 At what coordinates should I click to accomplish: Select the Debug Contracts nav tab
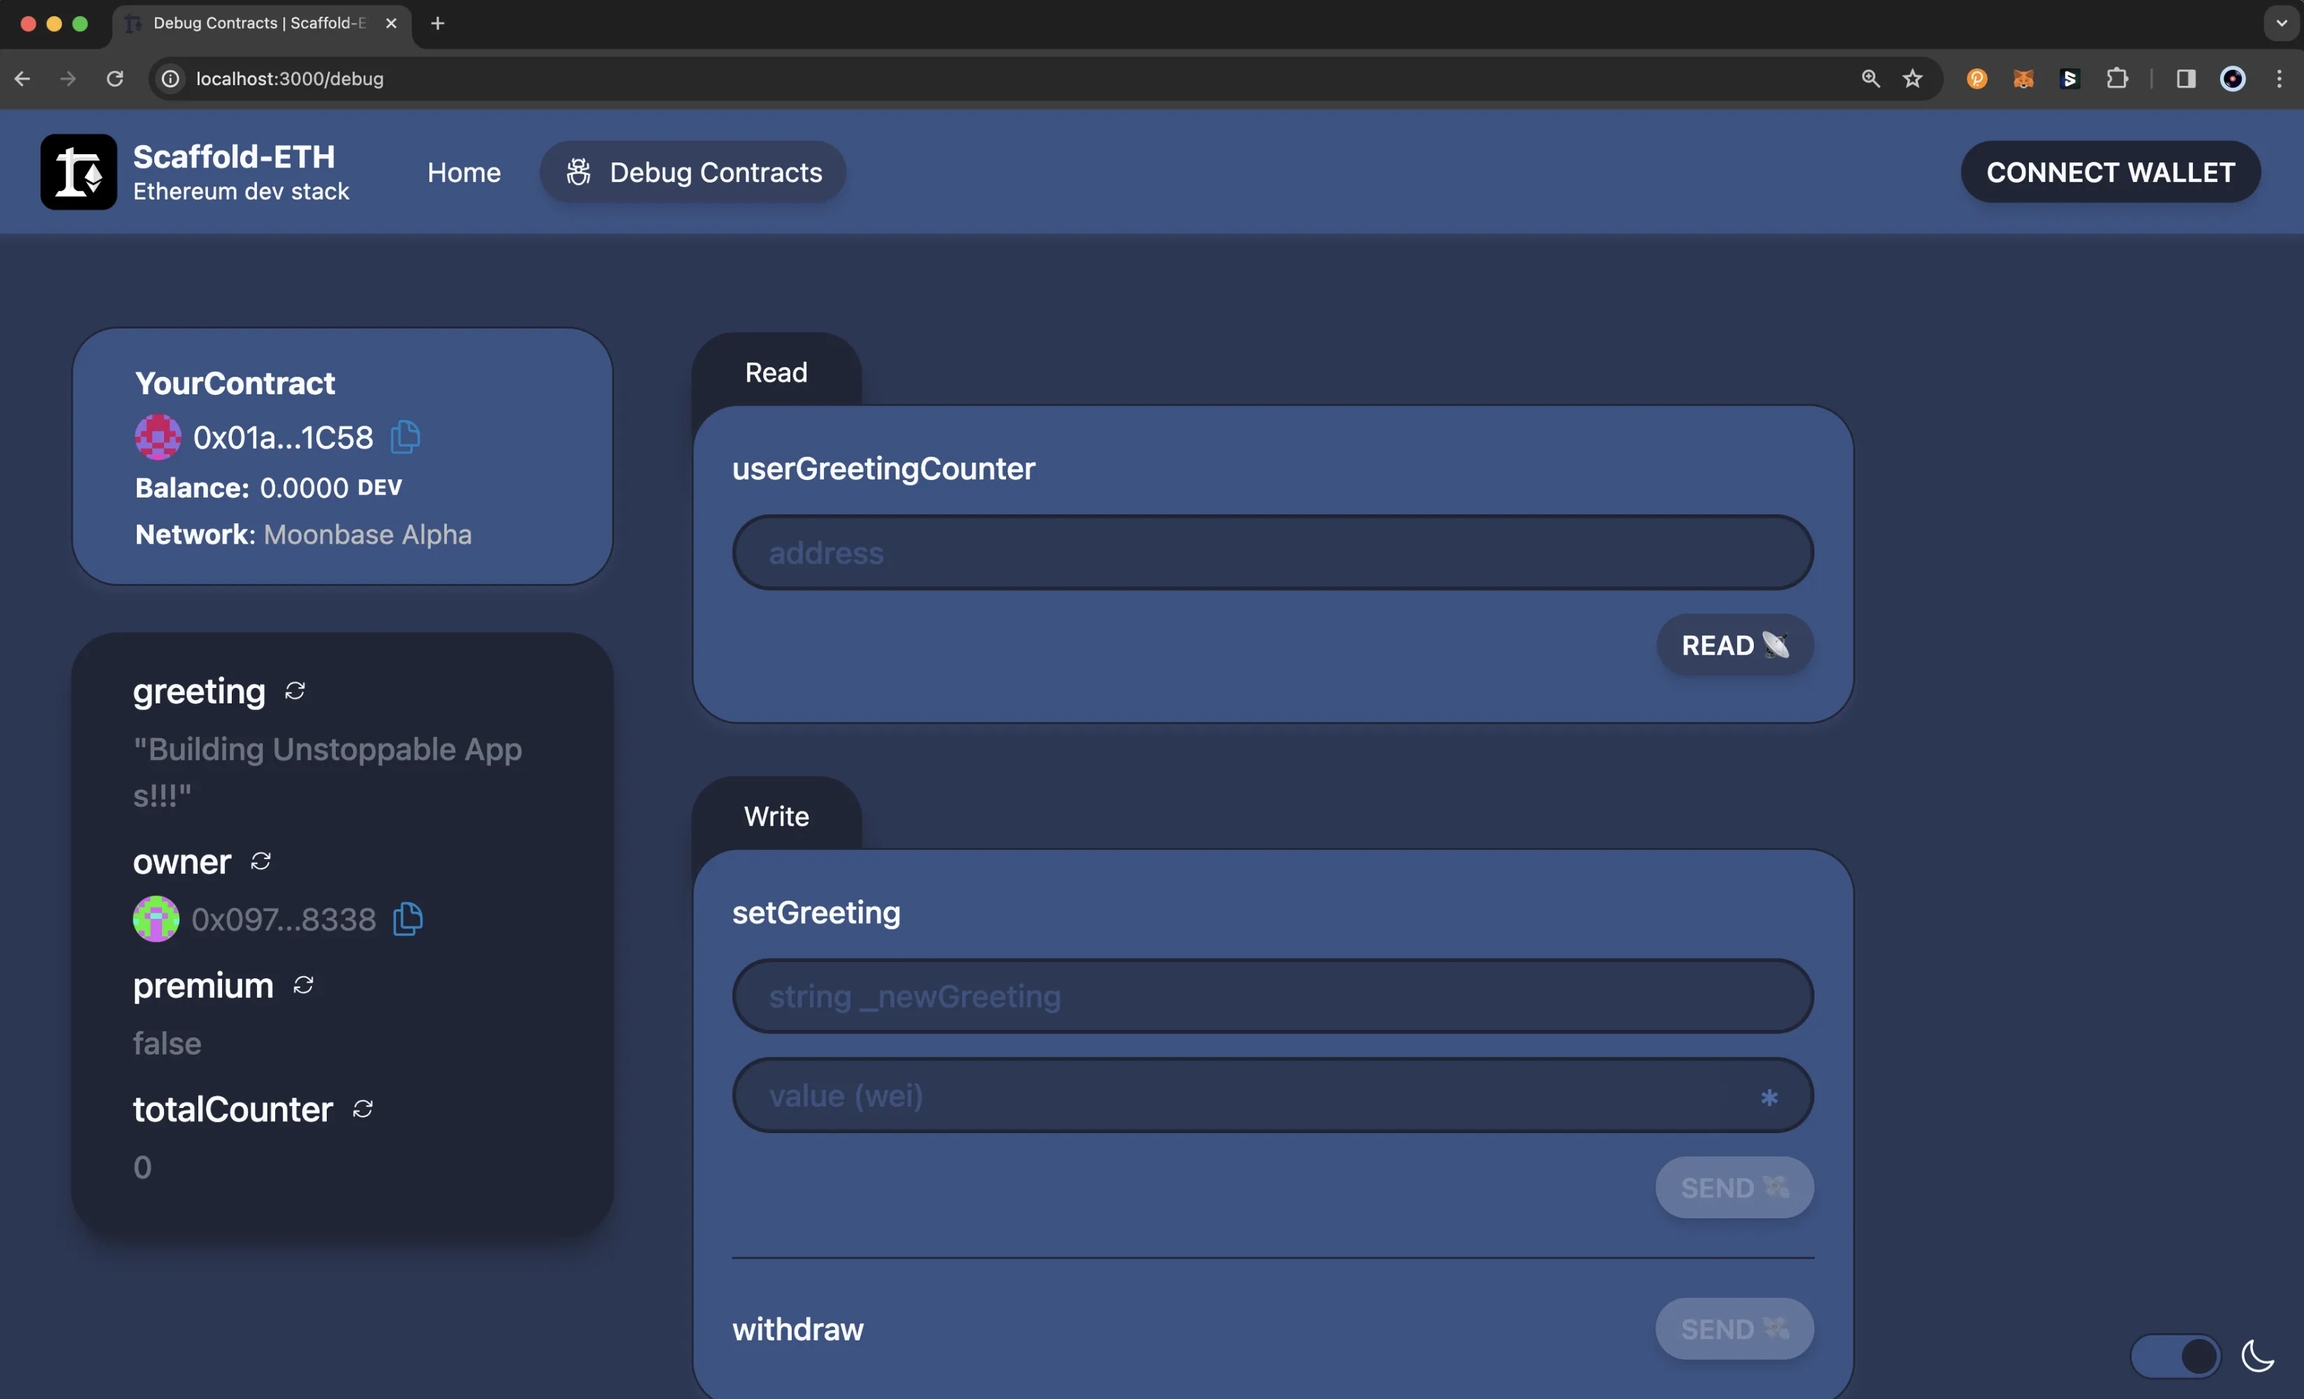(693, 172)
